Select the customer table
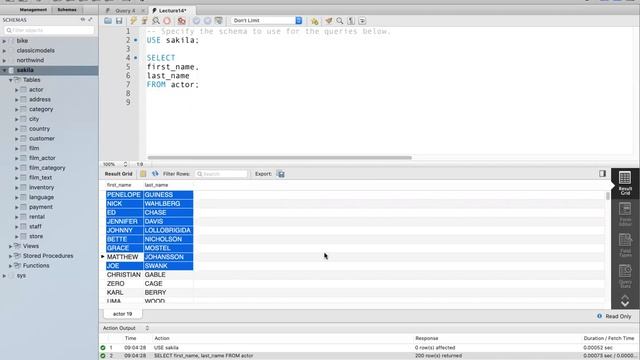This screenshot has width=640, height=360. click(x=42, y=138)
